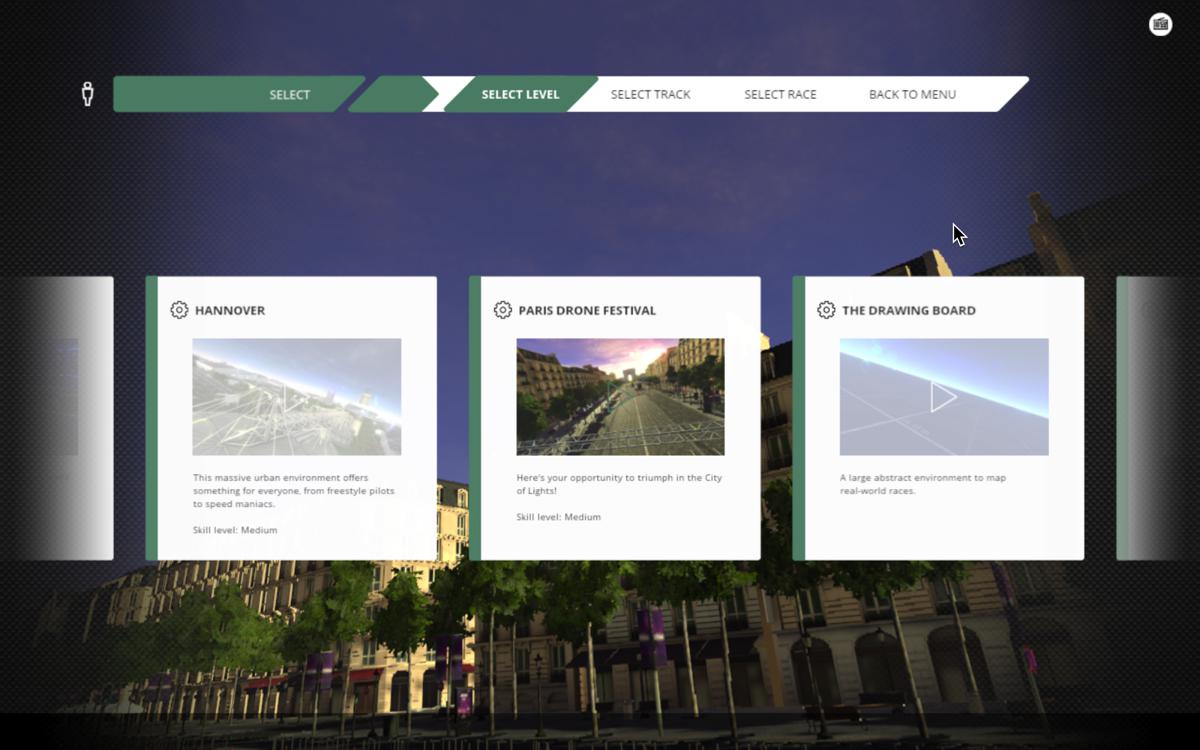Play the Hannover level preview thumbnail
1200x750 pixels.
coord(297,397)
